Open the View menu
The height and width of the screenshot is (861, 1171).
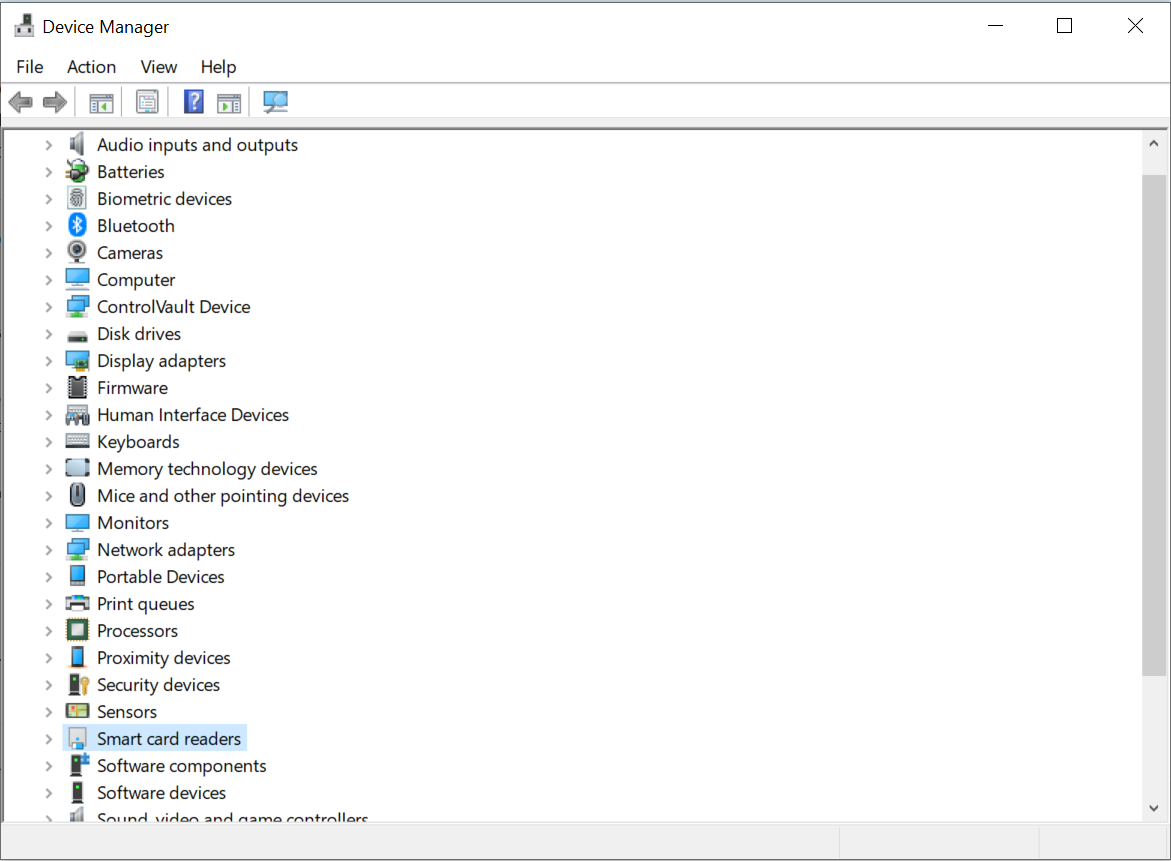click(158, 66)
